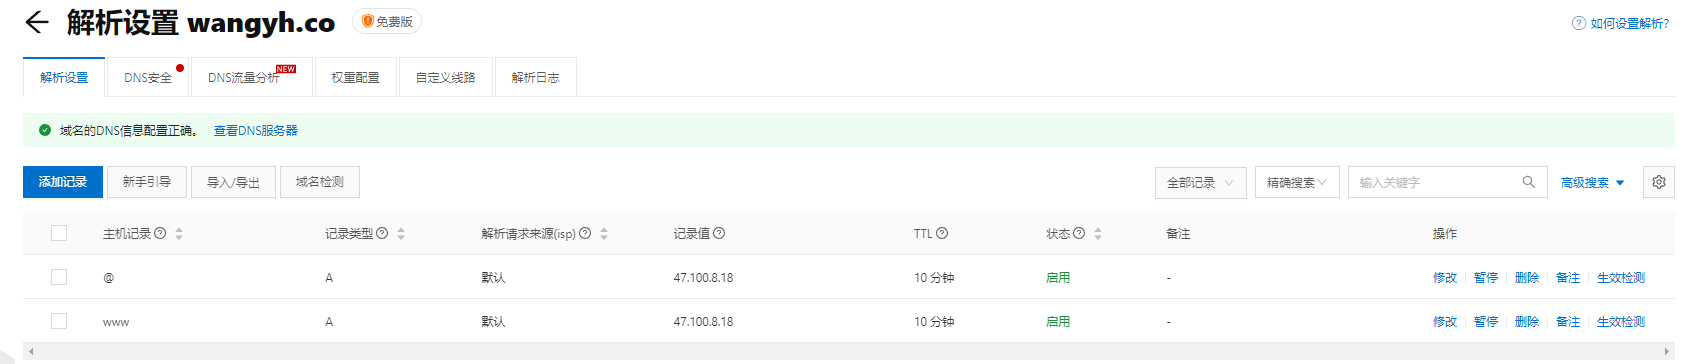Image resolution: width=1697 pixels, height=364 pixels.
Task: Switch to the DNS安全 tab
Action: click(x=148, y=77)
